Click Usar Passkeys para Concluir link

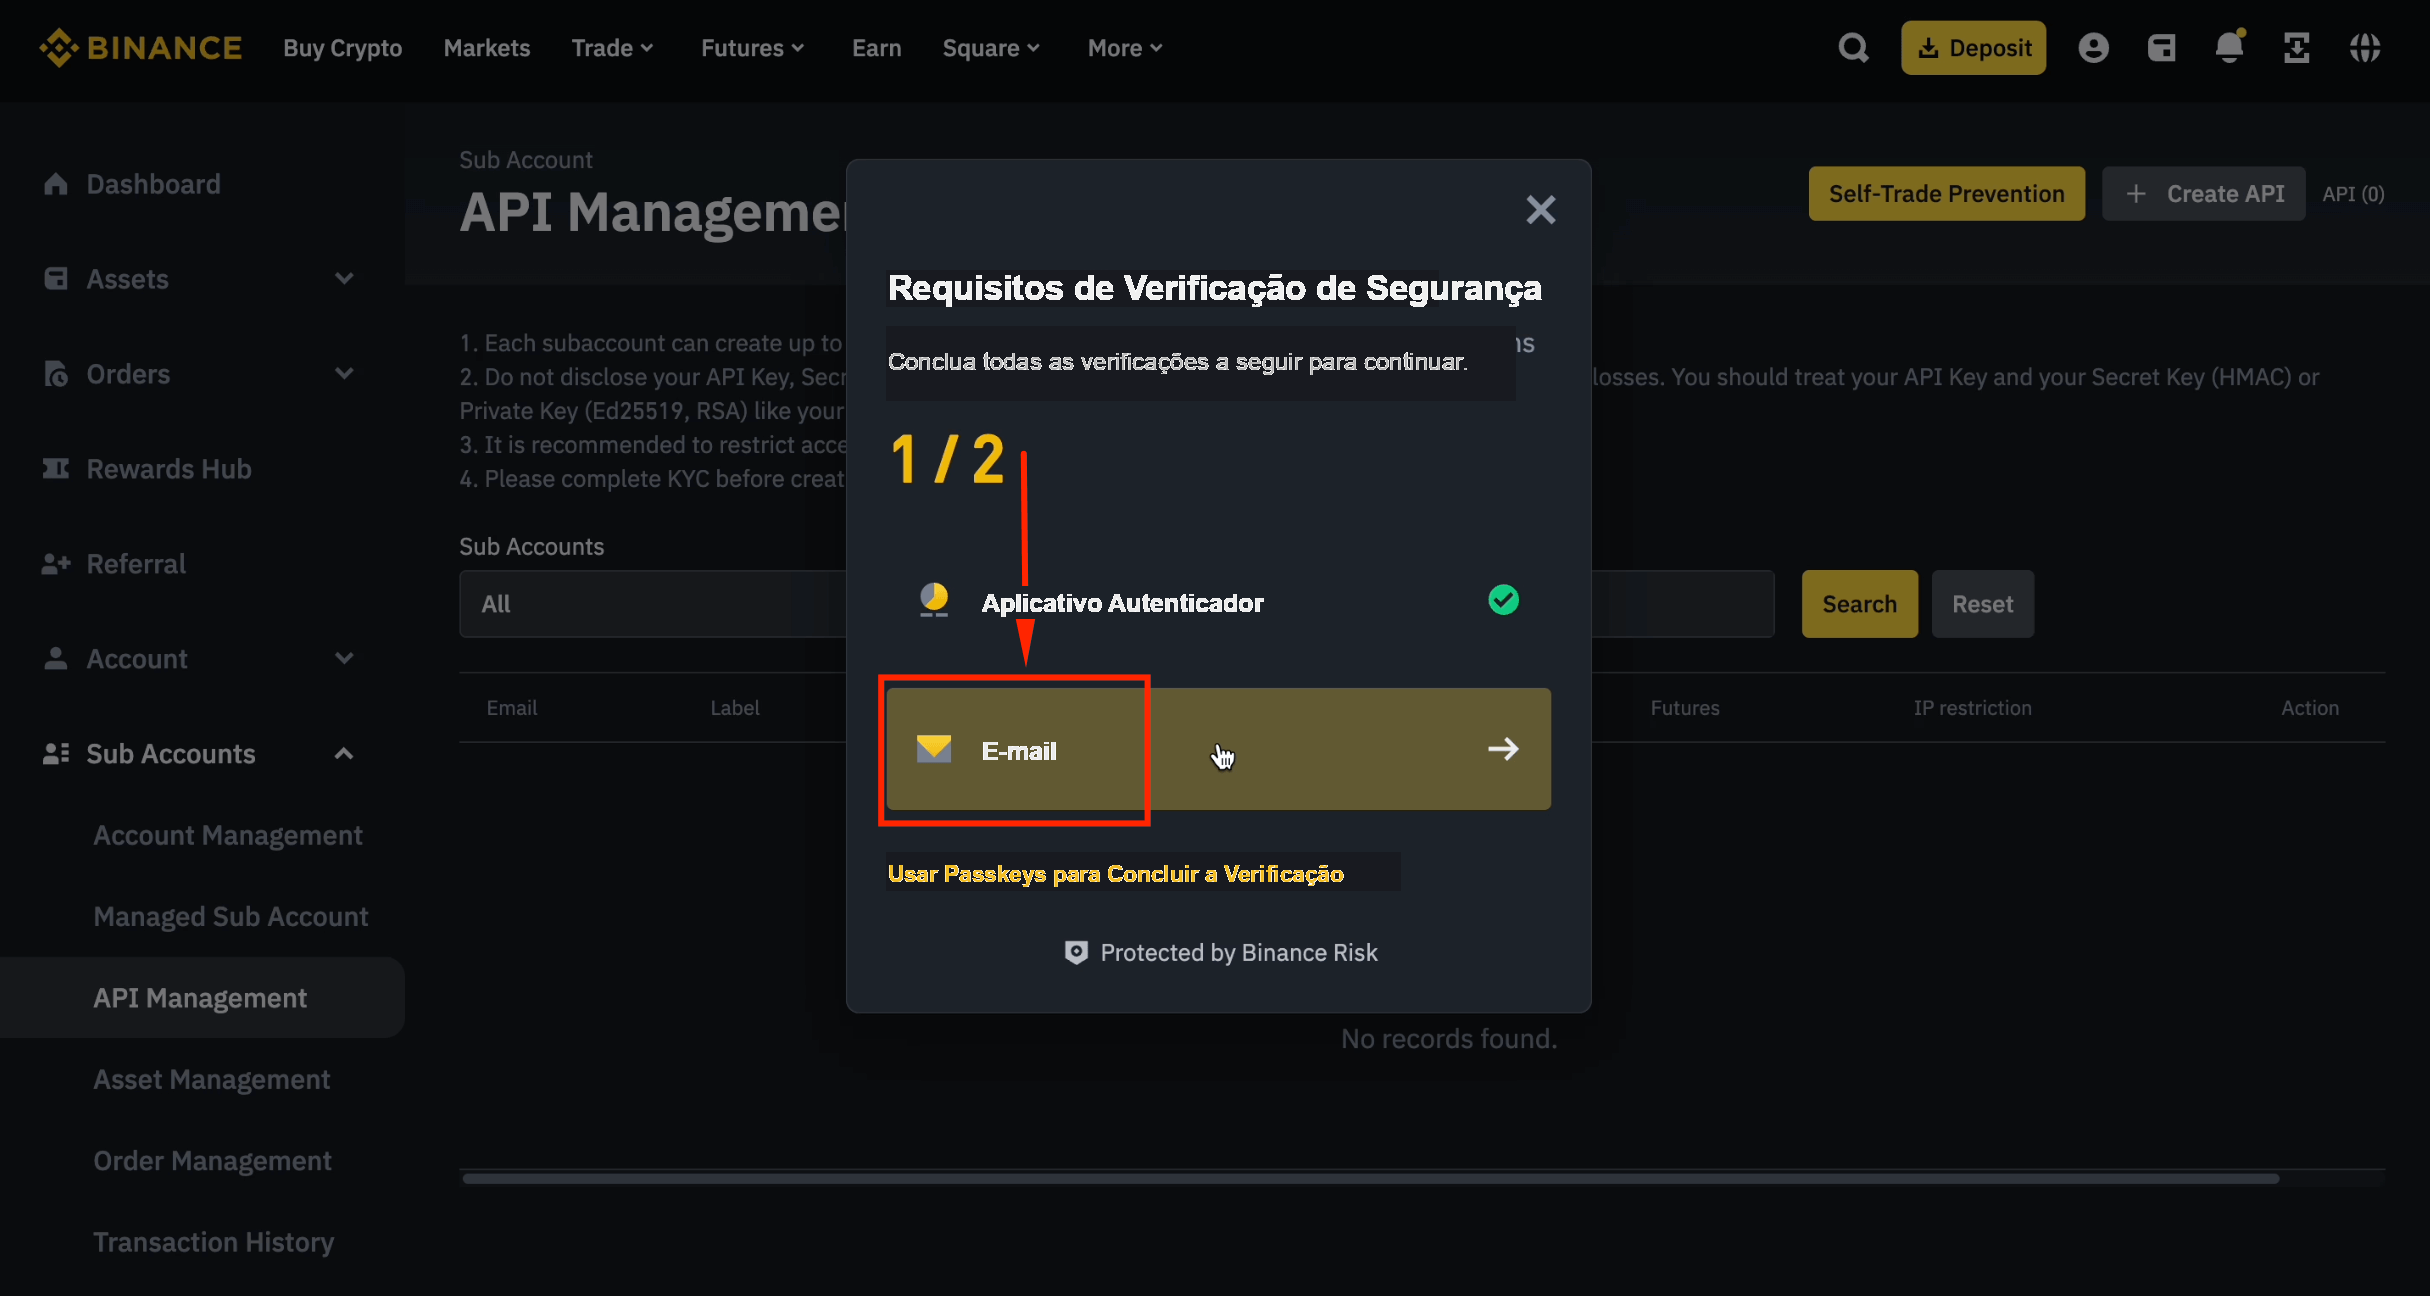point(1116,874)
